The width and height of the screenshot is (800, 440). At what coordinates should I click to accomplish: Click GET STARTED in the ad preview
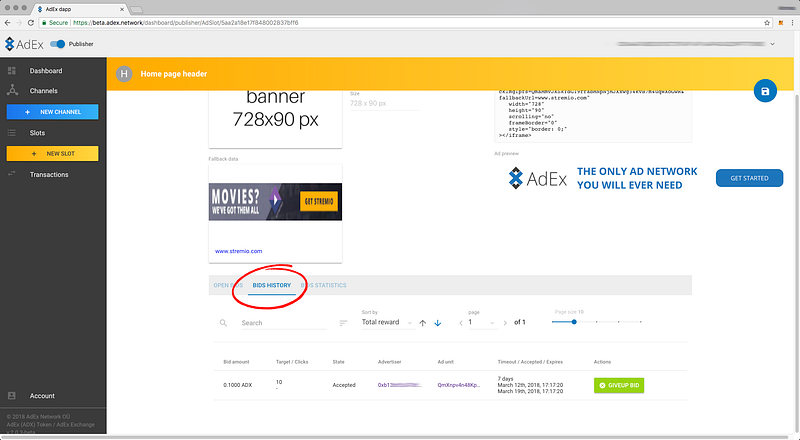(749, 178)
